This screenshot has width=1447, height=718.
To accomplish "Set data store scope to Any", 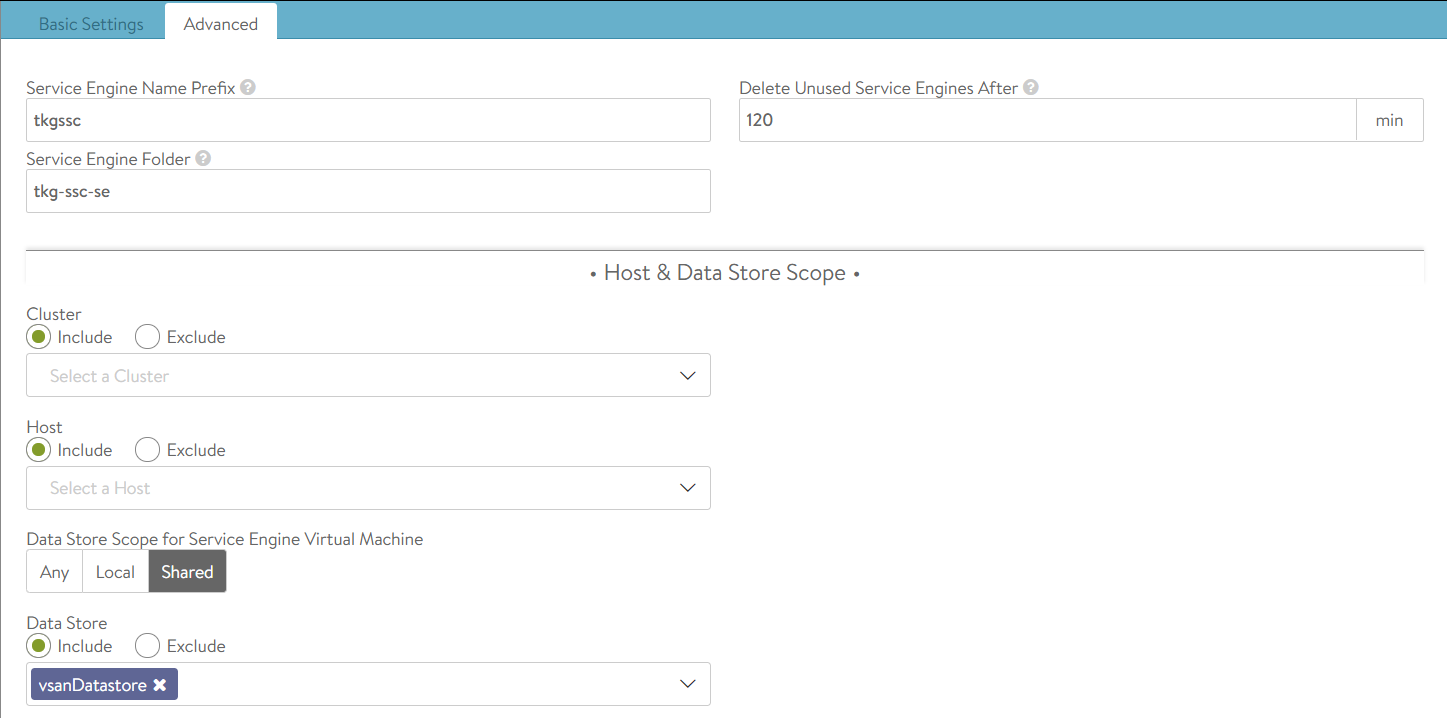I will click(x=55, y=572).
